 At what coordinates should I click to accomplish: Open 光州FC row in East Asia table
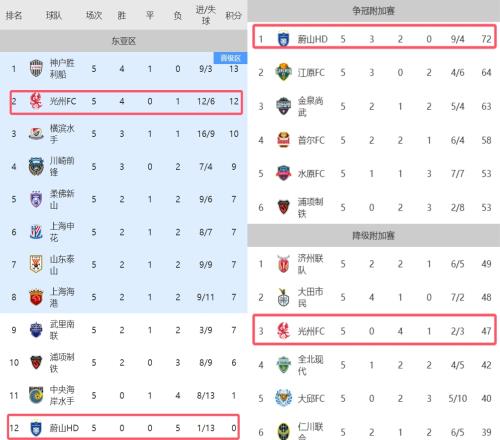pos(126,102)
